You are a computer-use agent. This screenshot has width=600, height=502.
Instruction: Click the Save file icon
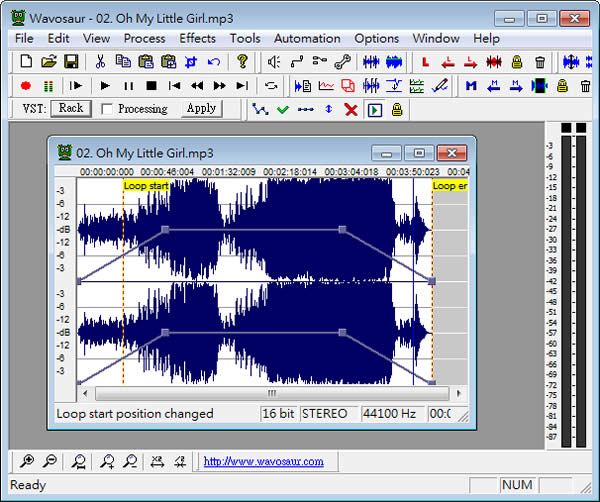point(71,62)
